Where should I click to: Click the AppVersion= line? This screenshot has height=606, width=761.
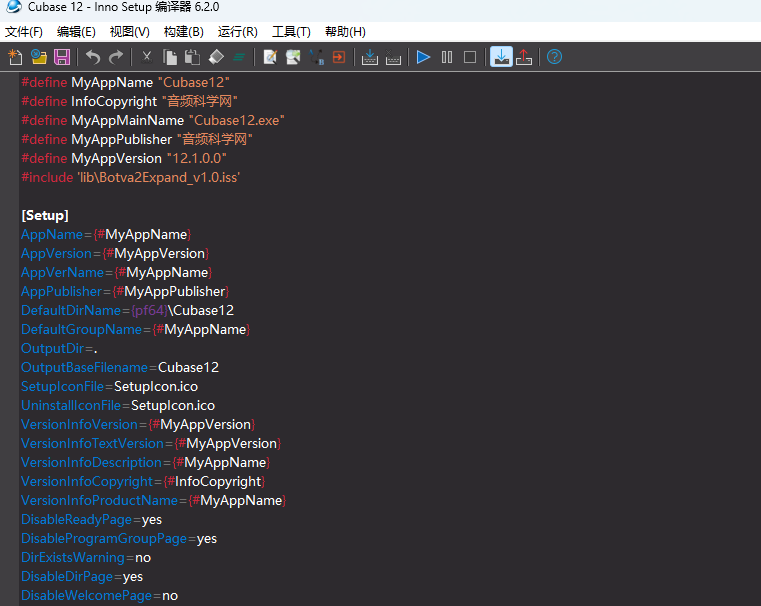click(x=115, y=253)
